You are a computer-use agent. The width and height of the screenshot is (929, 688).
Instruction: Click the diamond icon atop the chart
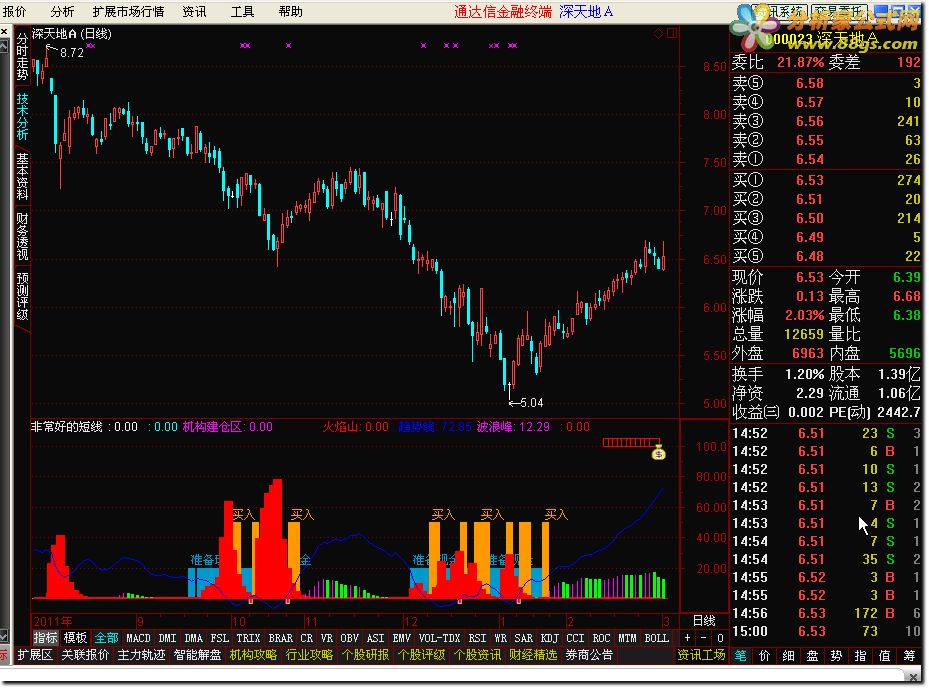(658, 34)
